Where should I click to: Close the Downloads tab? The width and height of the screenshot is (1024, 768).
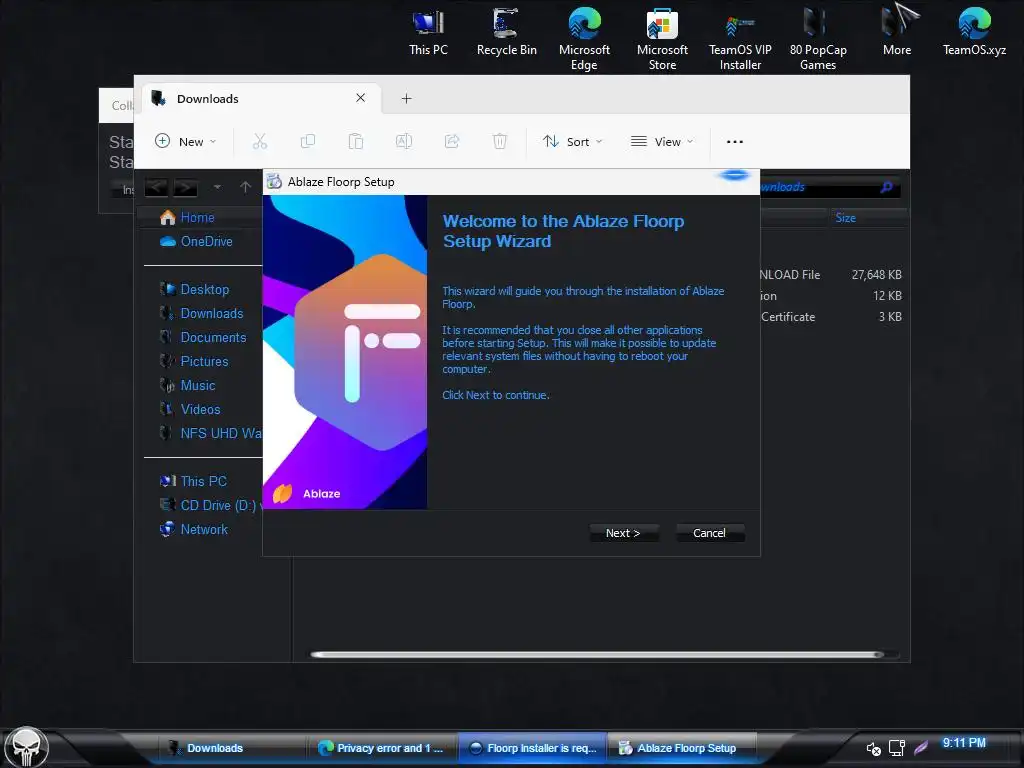click(360, 98)
